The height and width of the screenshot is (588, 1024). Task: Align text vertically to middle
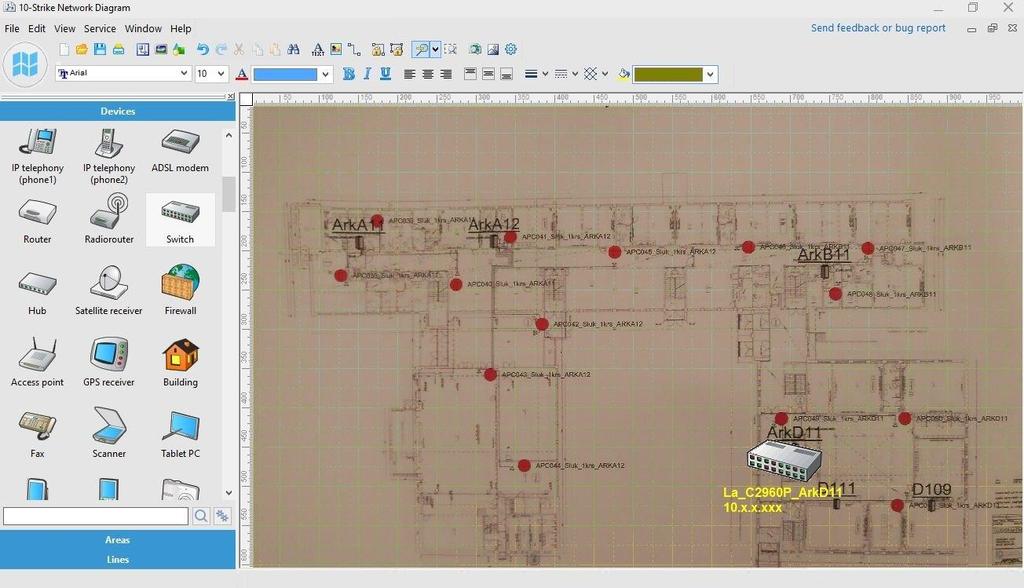coord(488,74)
